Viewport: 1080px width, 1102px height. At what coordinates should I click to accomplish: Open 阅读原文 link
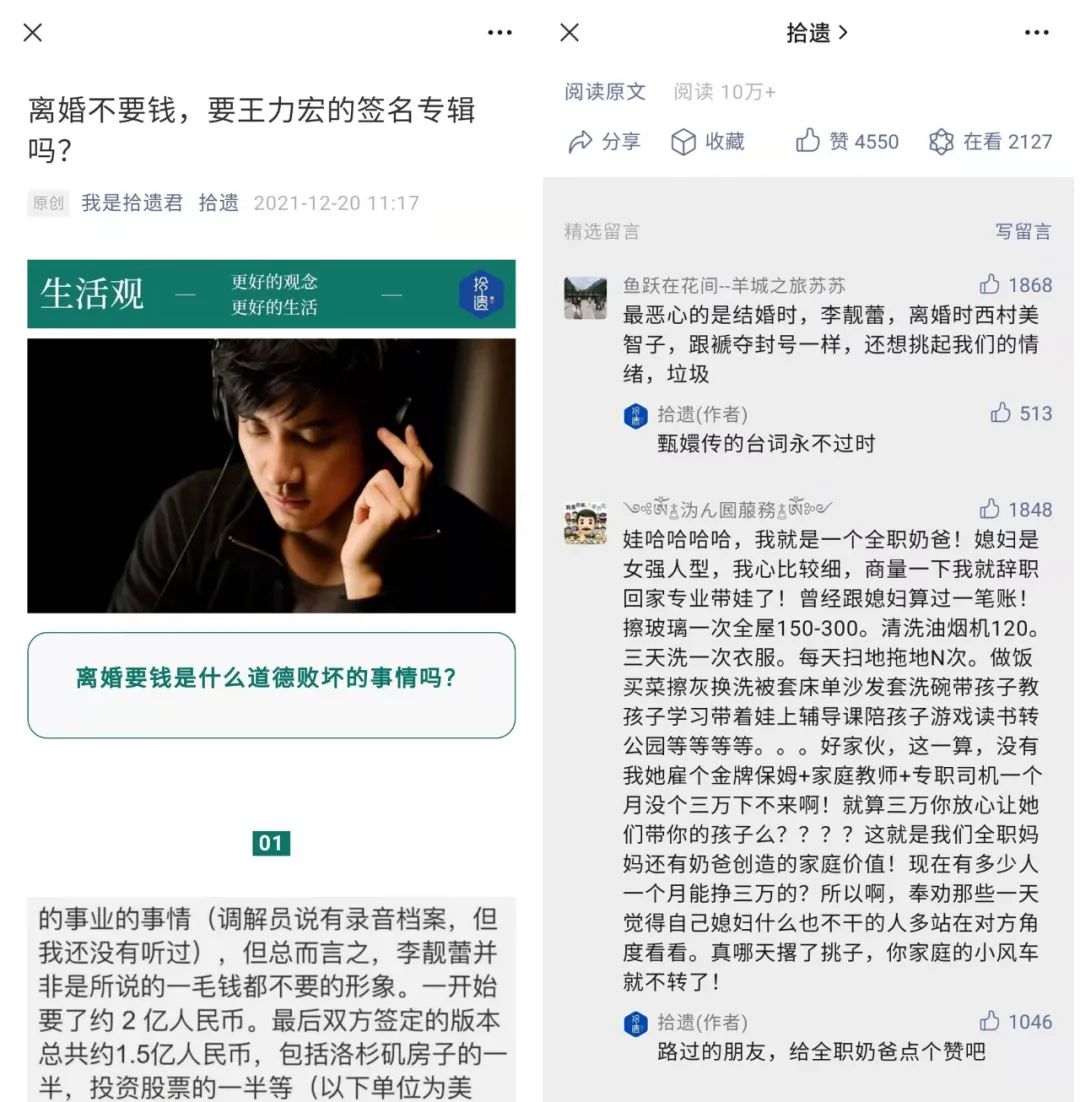pyautogui.click(x=605, y=91)
